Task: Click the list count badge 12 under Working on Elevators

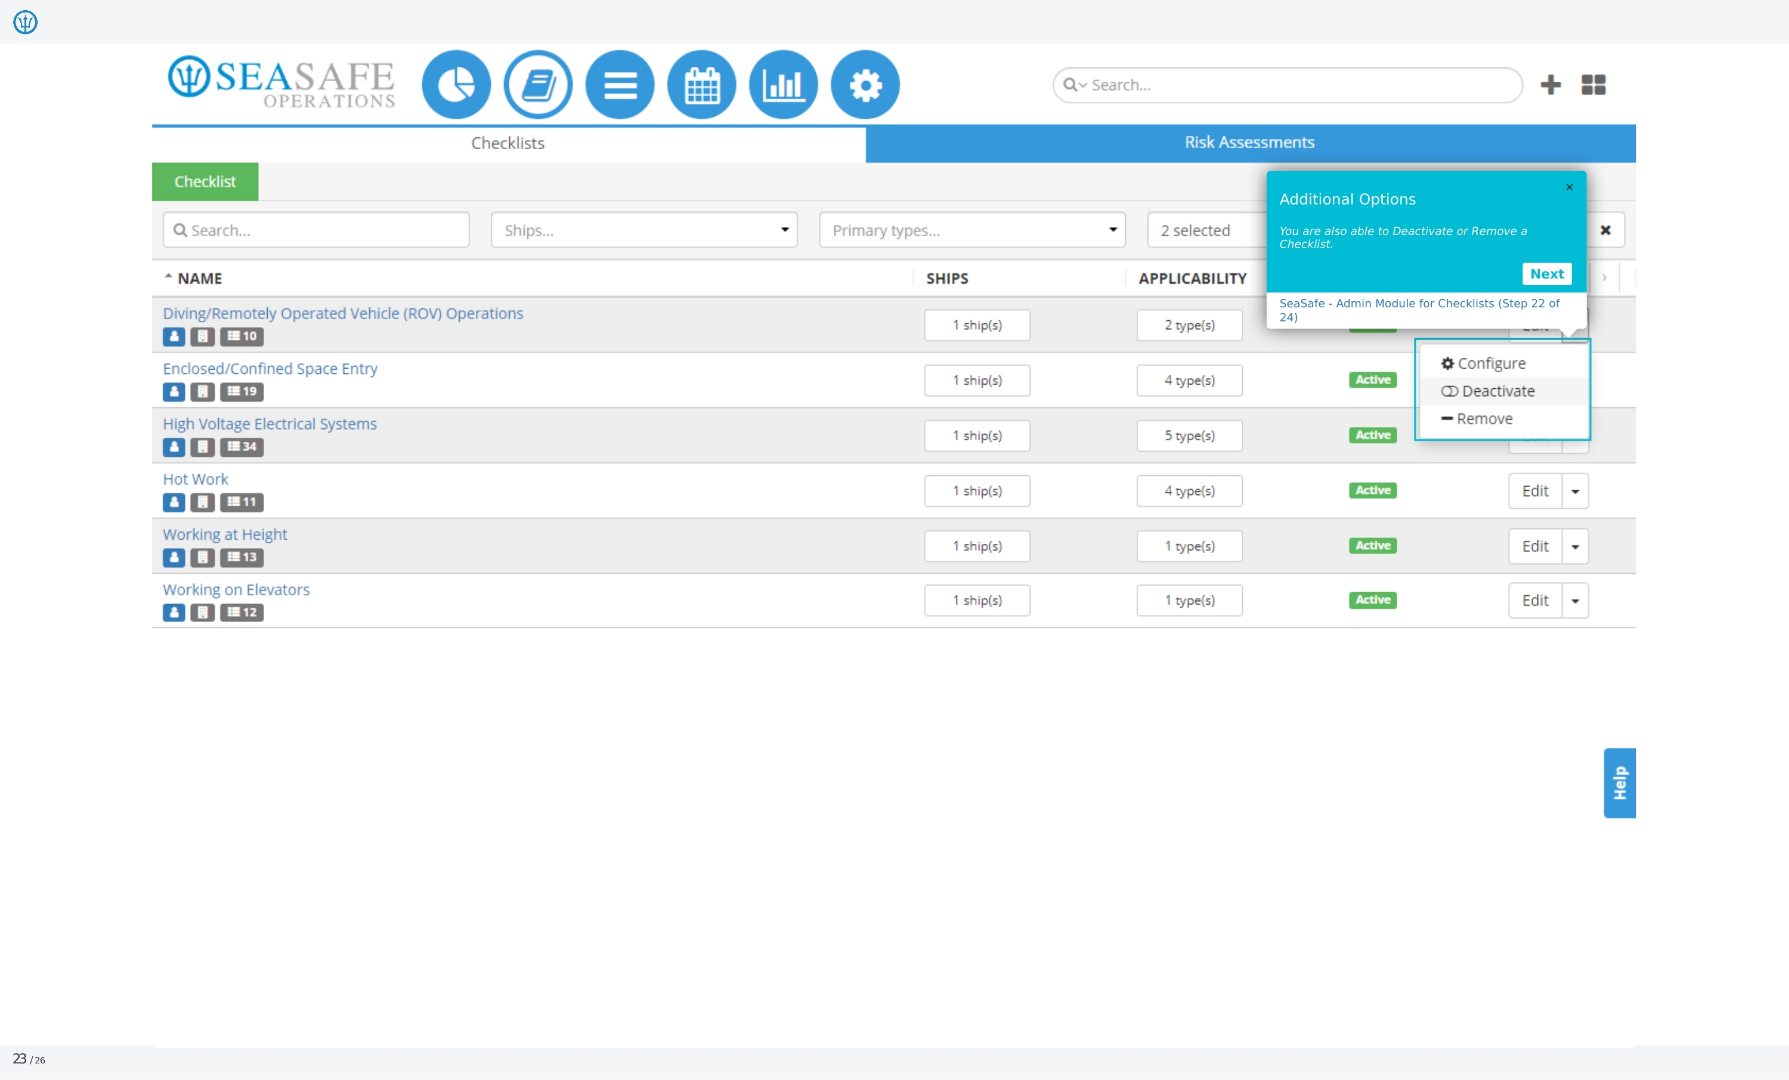Action: click(x=242, y=612)
